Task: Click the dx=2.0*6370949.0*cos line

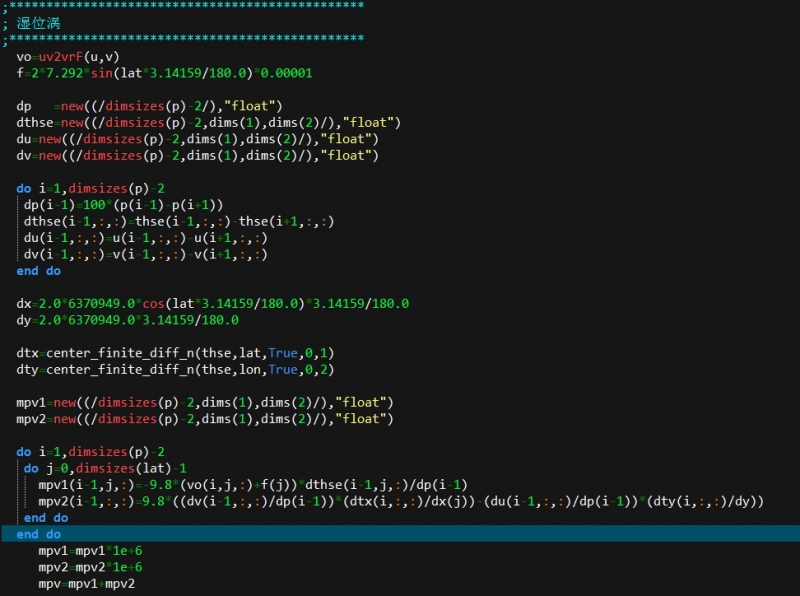Action: 212,304
